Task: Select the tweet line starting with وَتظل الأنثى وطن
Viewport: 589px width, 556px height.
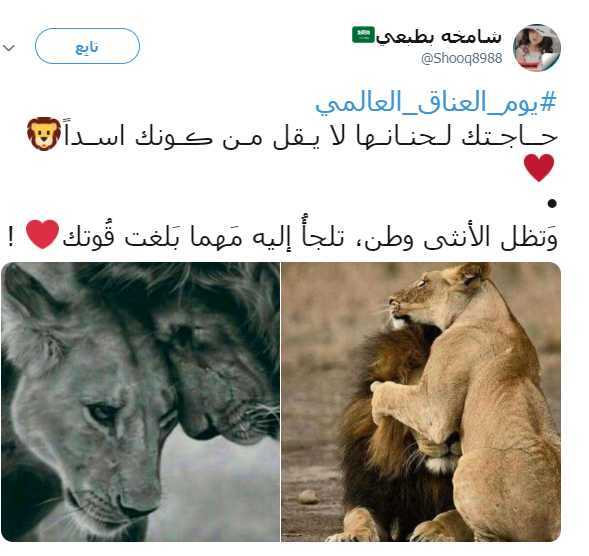Action: [x=282, y=235]
